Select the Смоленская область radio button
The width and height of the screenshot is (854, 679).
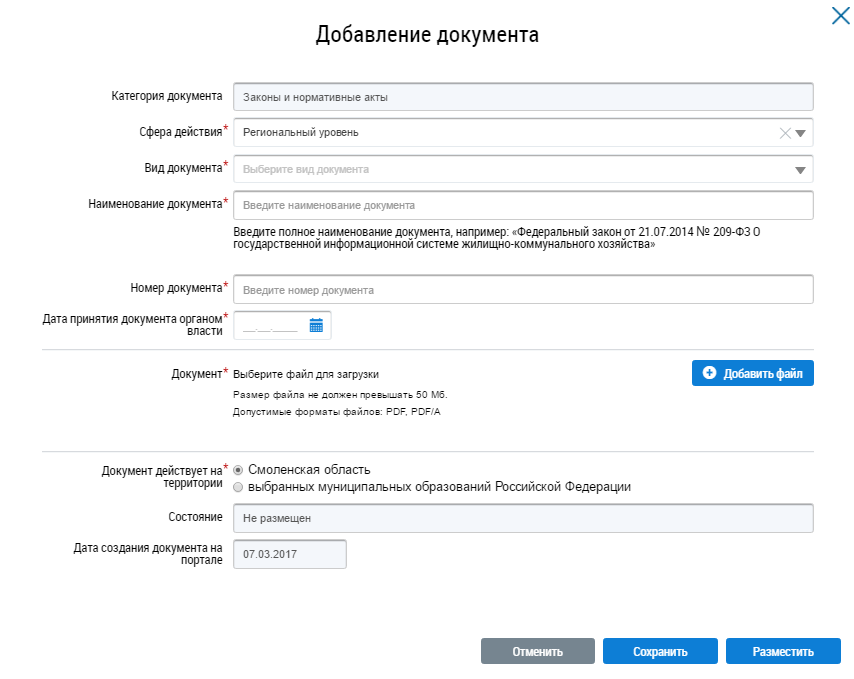[238, 470]
